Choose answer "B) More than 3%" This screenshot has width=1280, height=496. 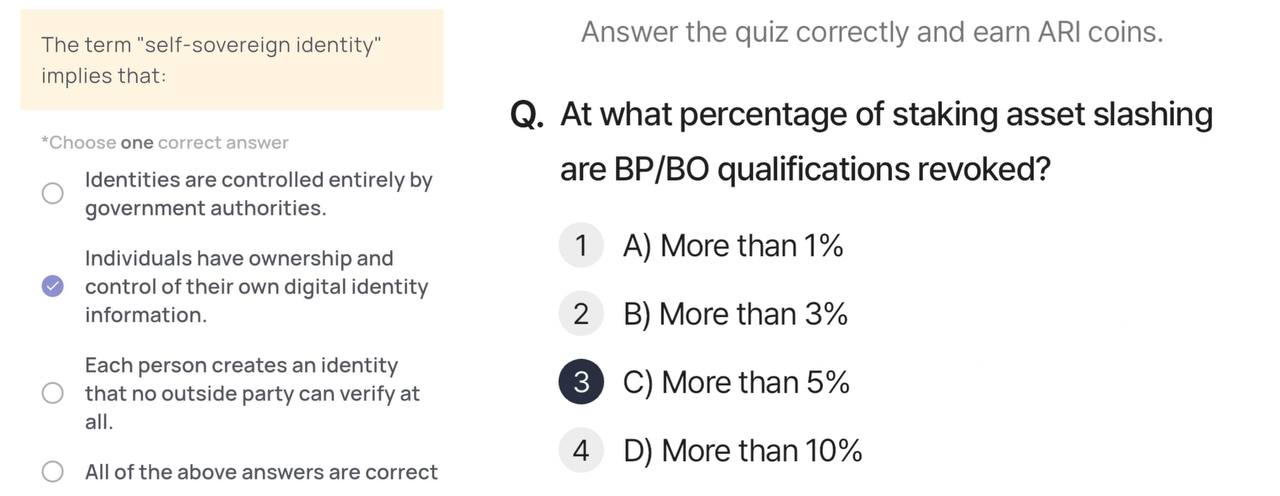click(735, 314)
